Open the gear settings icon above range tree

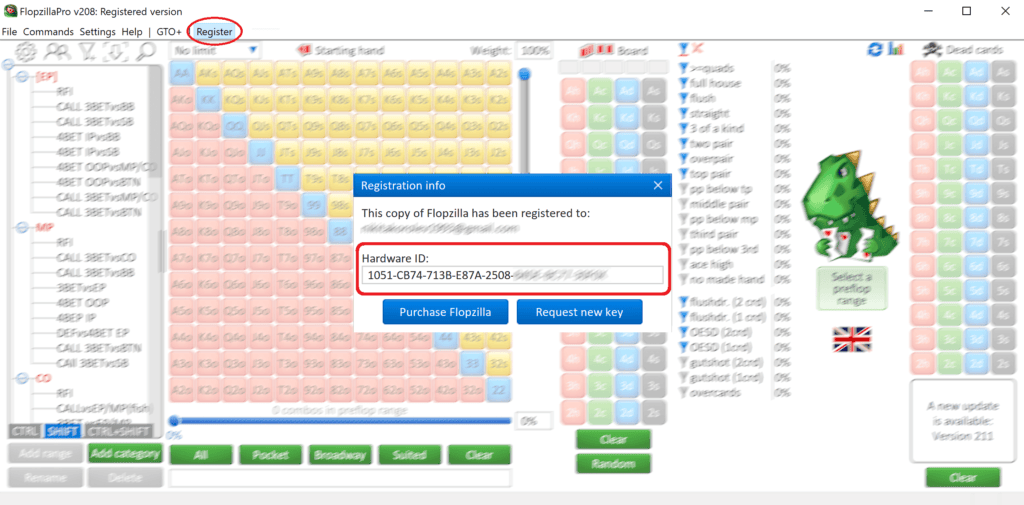click(27, 51)
